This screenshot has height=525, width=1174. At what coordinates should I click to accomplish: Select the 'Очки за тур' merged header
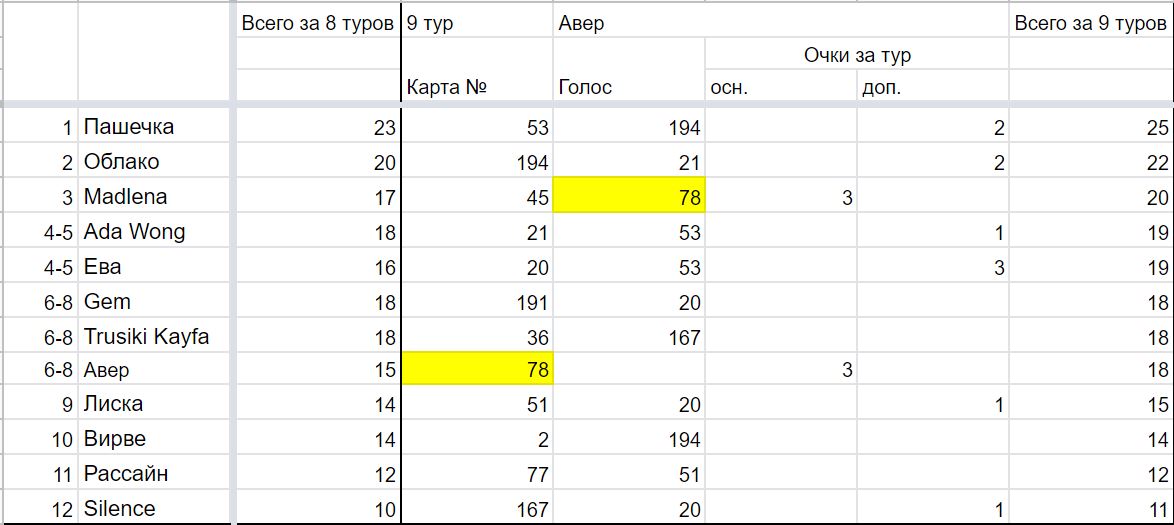coord(857,55)
